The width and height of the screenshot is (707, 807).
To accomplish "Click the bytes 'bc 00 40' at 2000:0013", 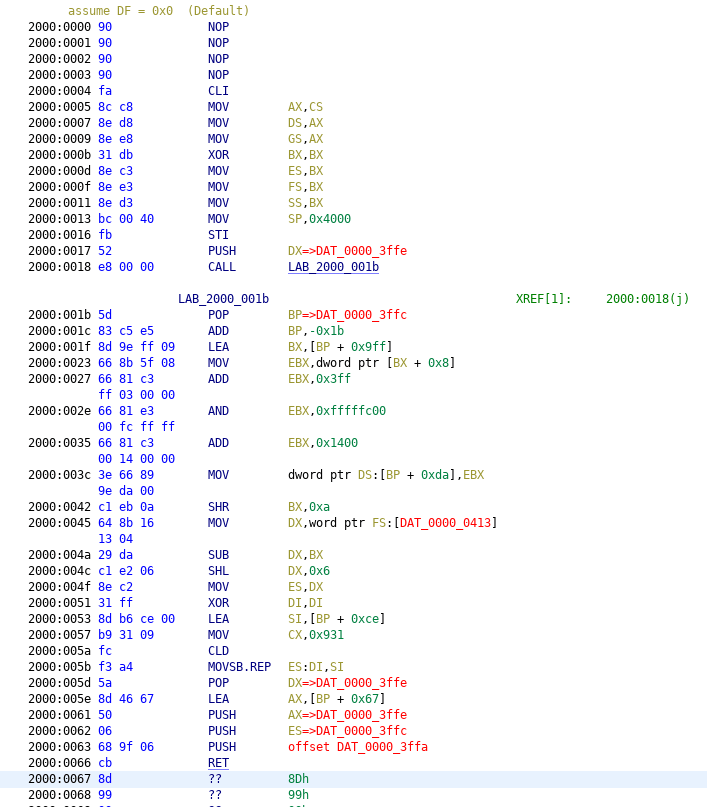I will [x=126, y=219].
